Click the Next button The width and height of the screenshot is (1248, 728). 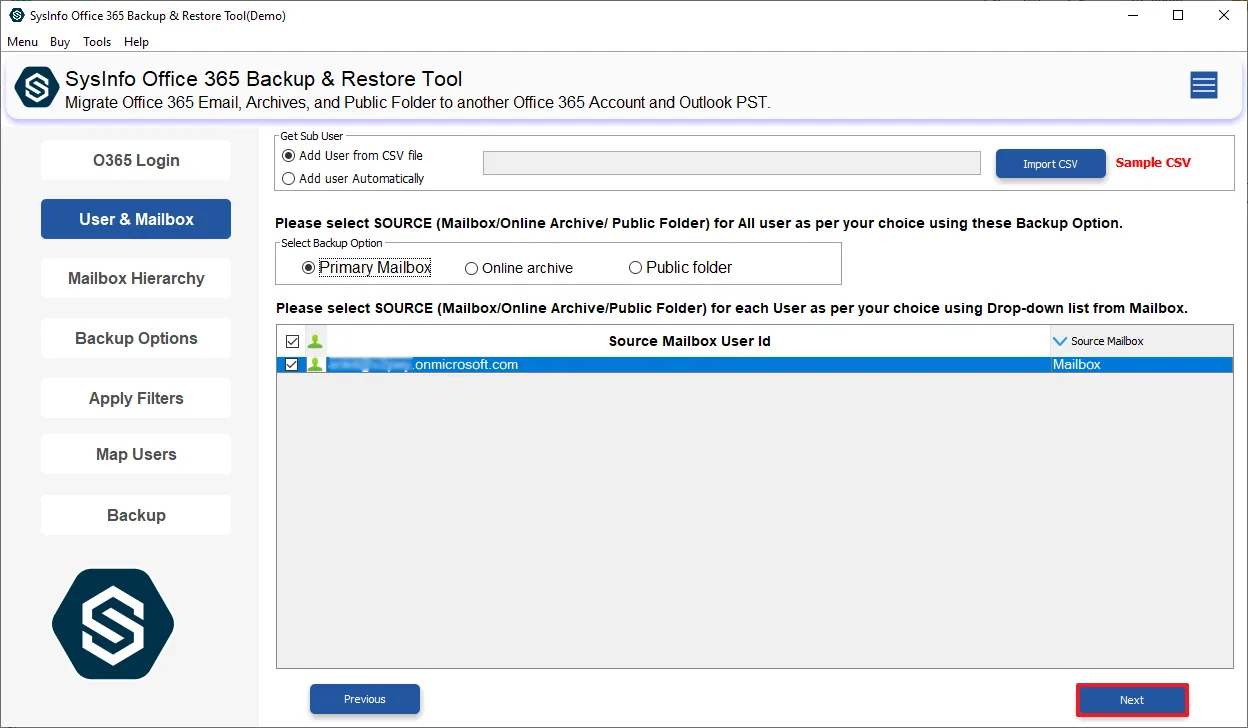[1132, 700]
